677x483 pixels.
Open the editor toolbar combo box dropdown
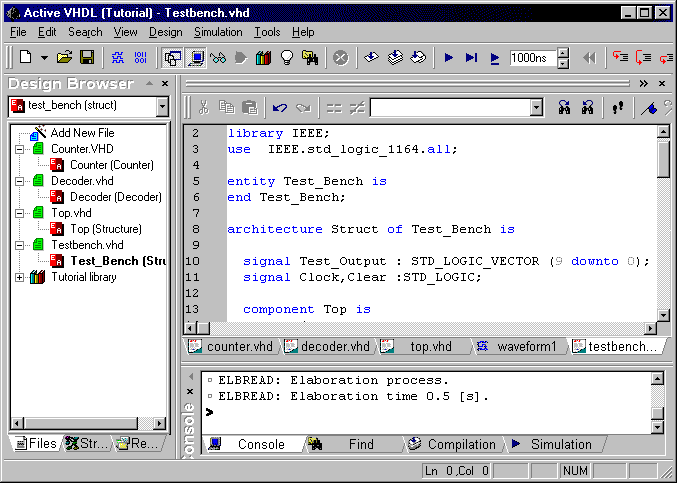tap(536, 107)
